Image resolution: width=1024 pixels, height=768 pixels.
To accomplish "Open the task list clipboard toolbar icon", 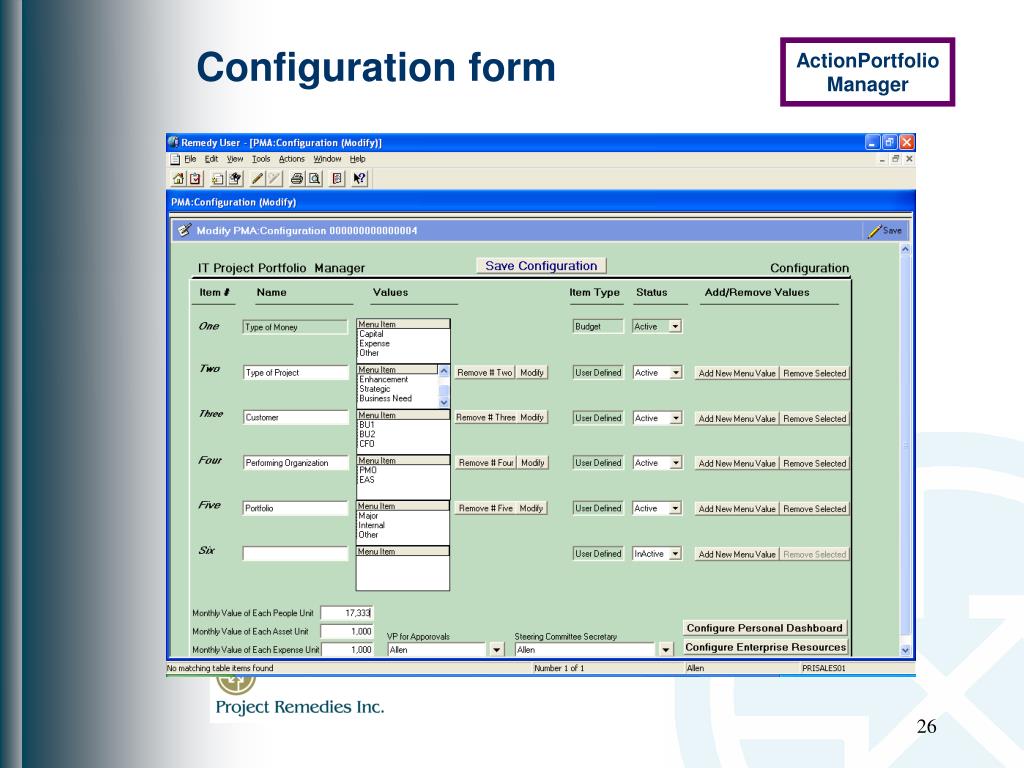I will 195,178.
